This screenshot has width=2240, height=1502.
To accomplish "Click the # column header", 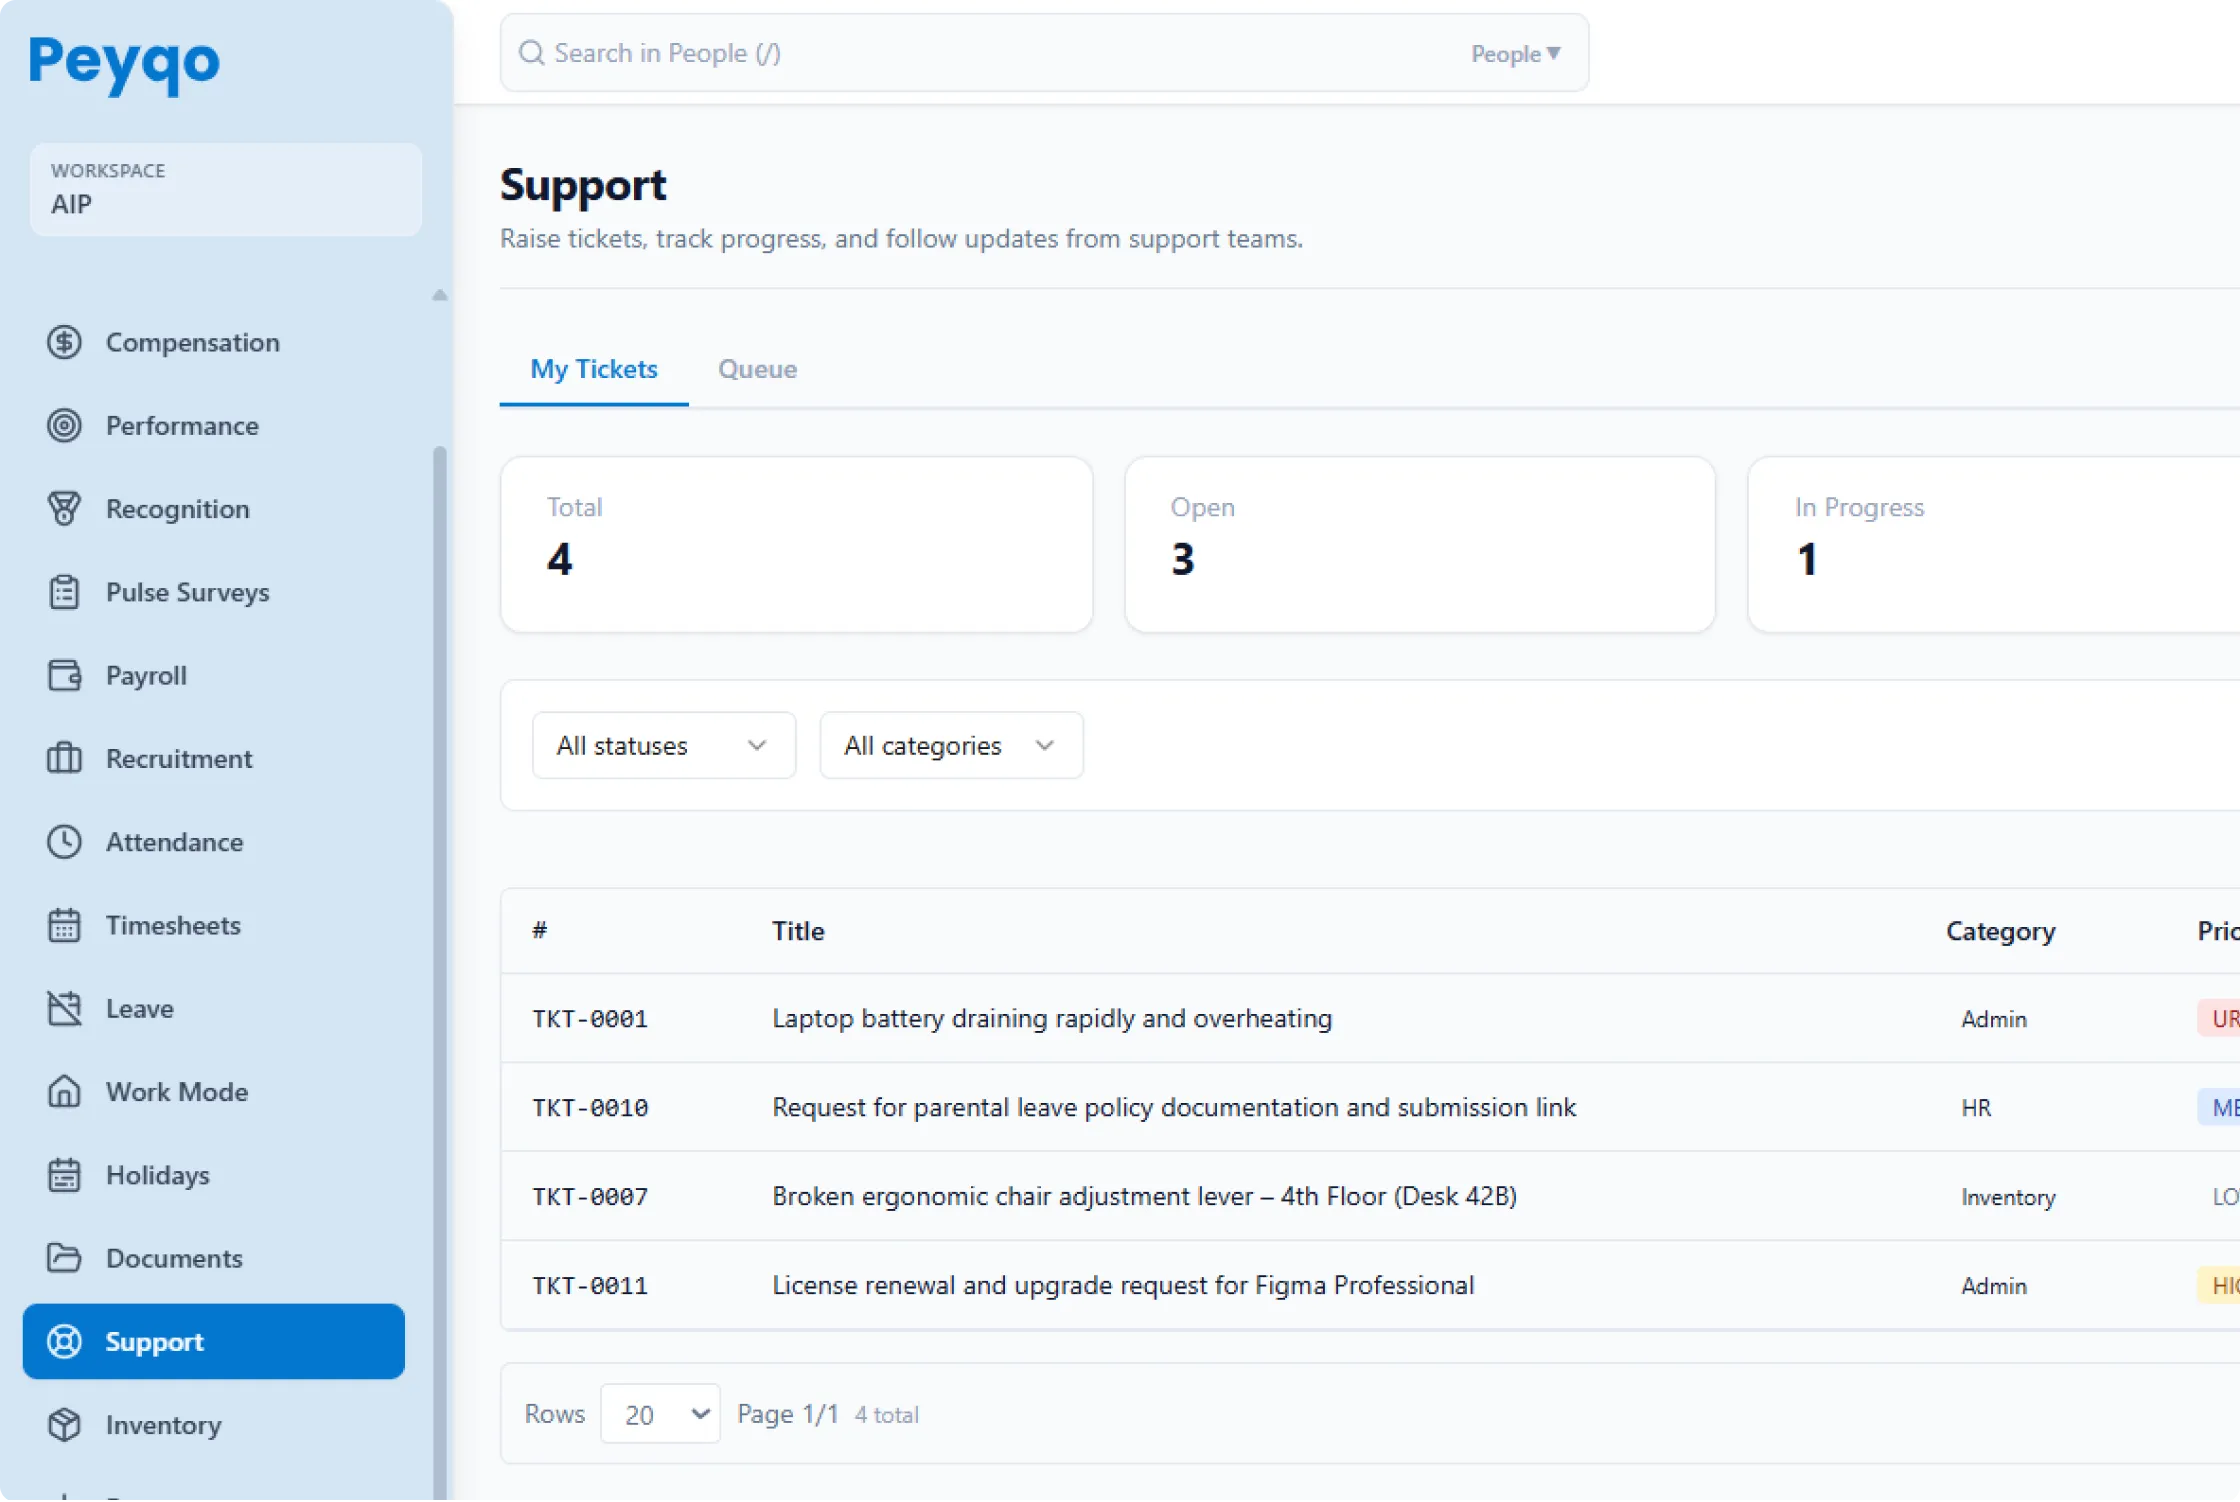I will point(540,931).
